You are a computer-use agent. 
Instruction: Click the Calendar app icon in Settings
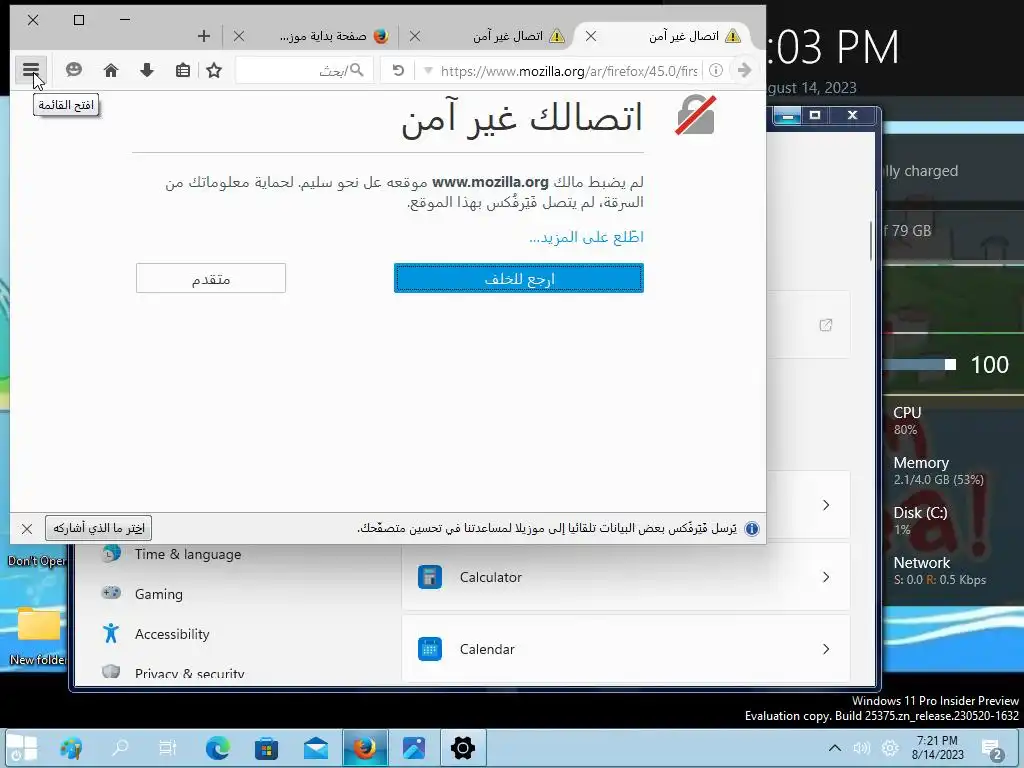point(430,648)
